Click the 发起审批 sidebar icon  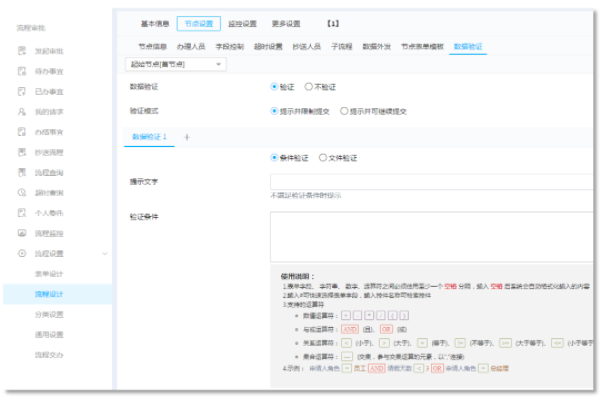point(22,51)
